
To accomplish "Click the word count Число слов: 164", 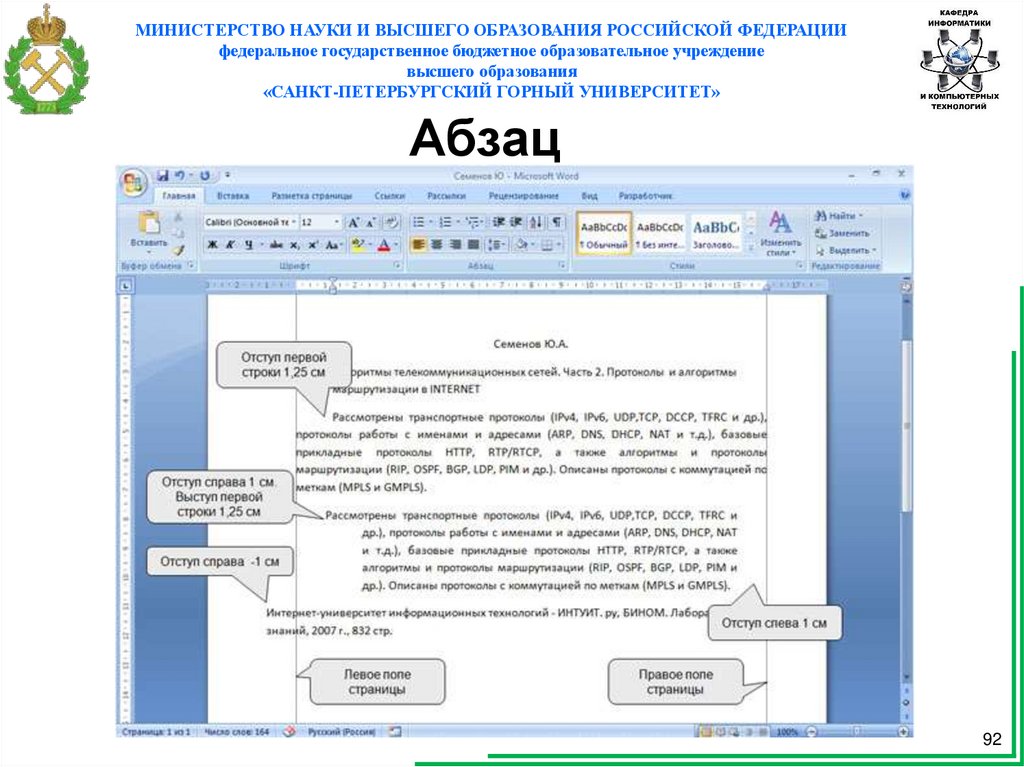I will [x=237, y=732].
